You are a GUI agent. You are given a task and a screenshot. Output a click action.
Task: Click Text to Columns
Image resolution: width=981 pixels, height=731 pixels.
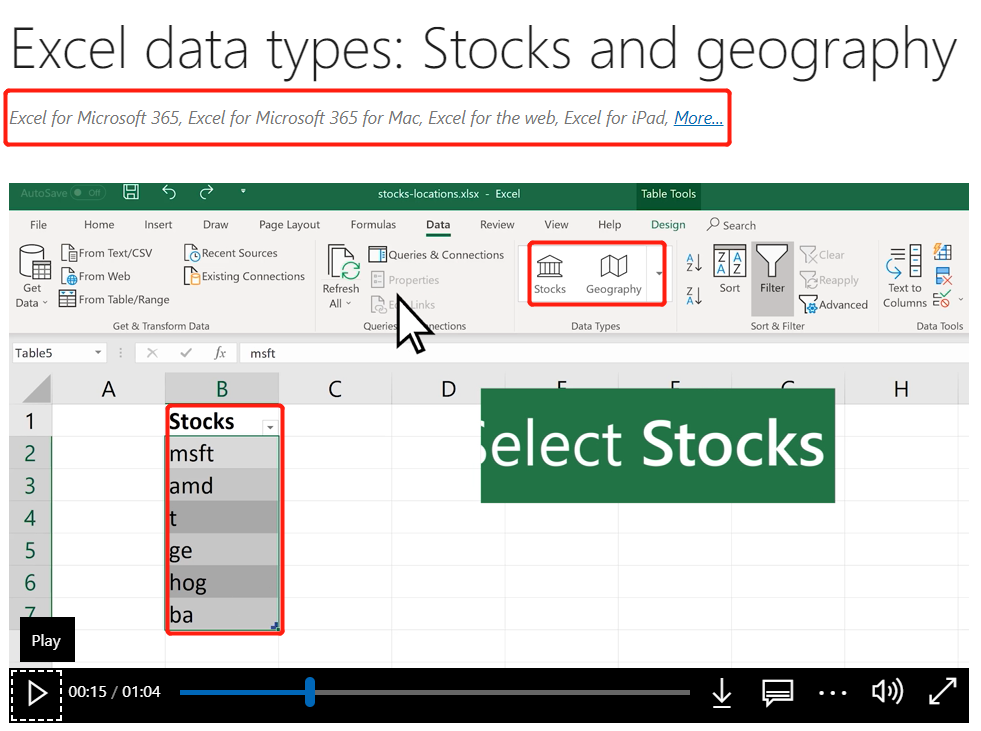[x=904, y=277]
